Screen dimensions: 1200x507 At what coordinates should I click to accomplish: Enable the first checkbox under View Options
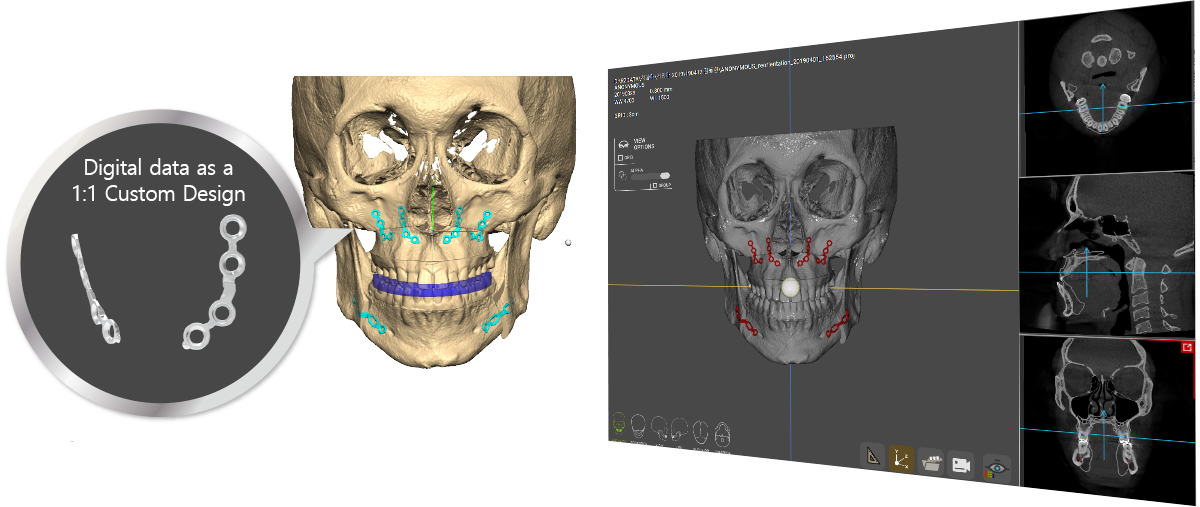click(x=621, y=157)
